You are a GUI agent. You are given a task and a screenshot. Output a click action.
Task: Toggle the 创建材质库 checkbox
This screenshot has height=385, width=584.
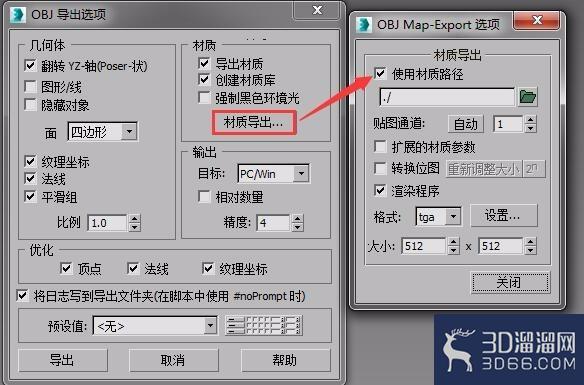coord(204,79)
